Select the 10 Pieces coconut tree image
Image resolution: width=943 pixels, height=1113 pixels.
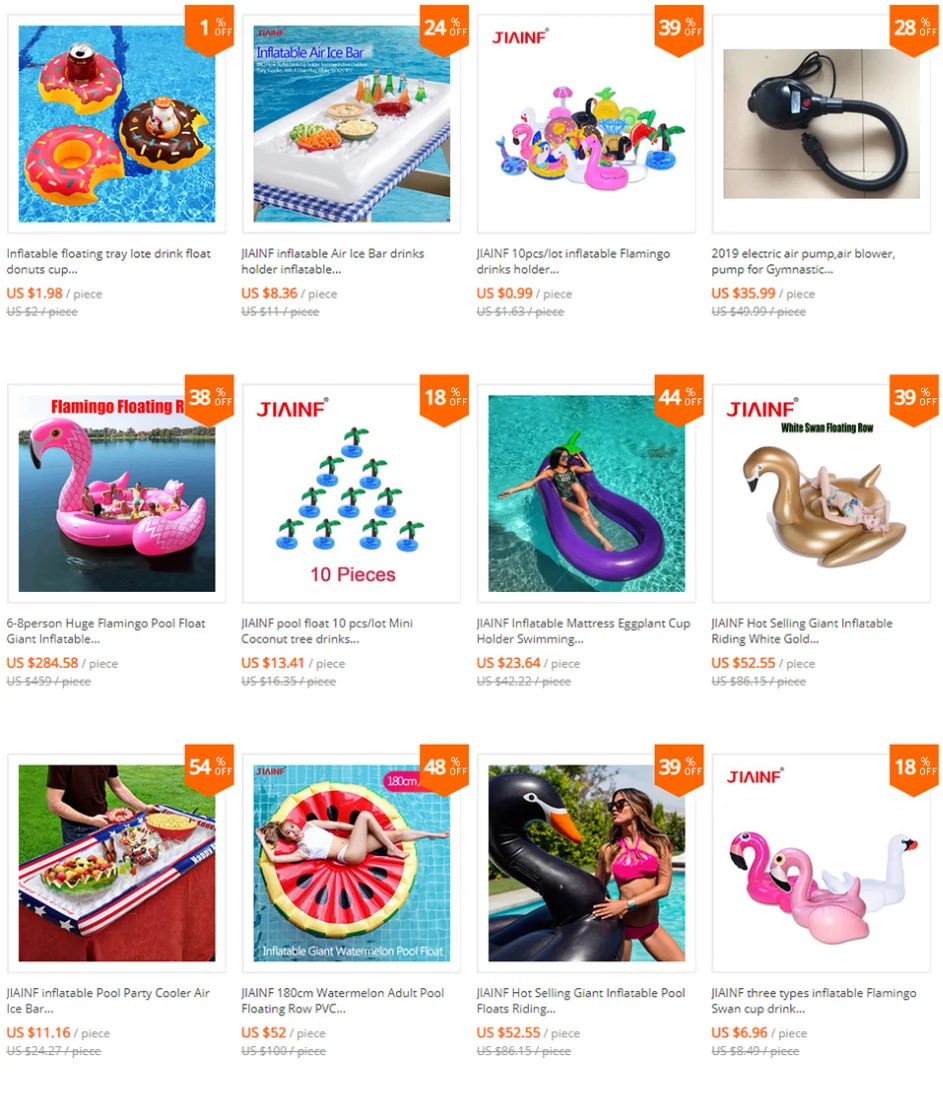pyautogui.click(x=351, y=493)
